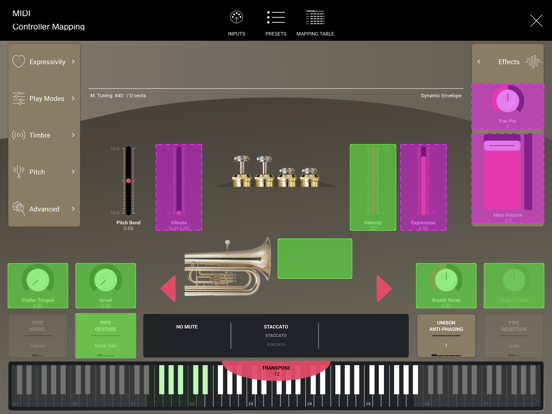Screen dimensions: 552x414
Task: Open the Presets list icon
Action: 276,17
